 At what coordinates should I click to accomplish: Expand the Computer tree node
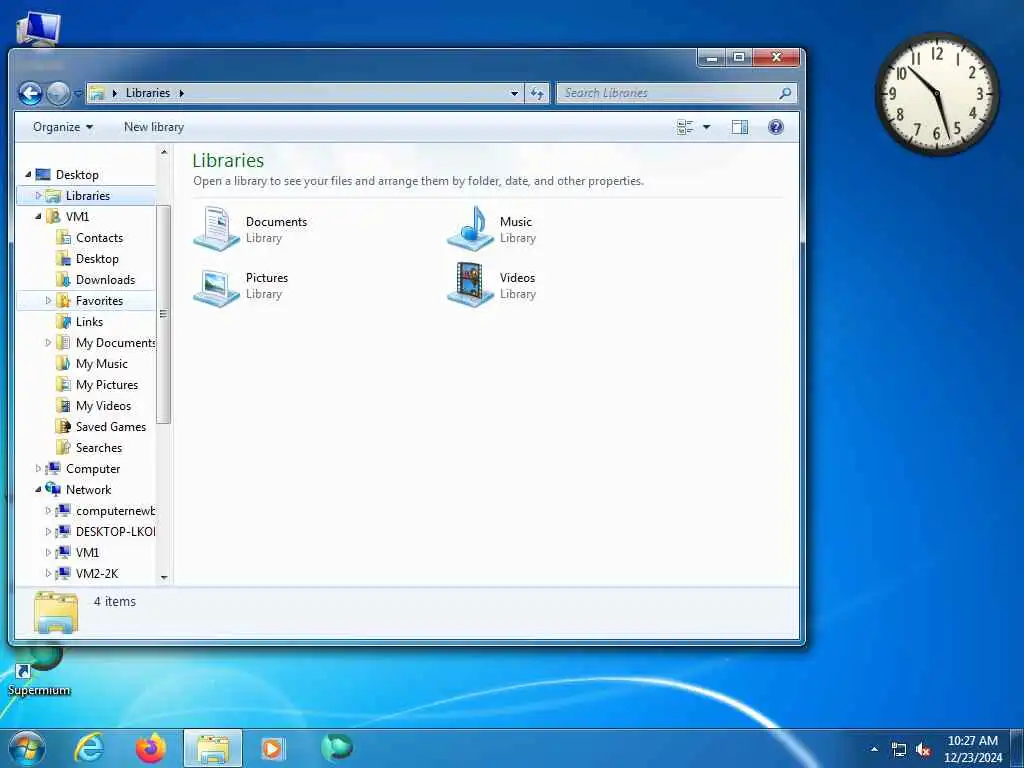[38, 468]
